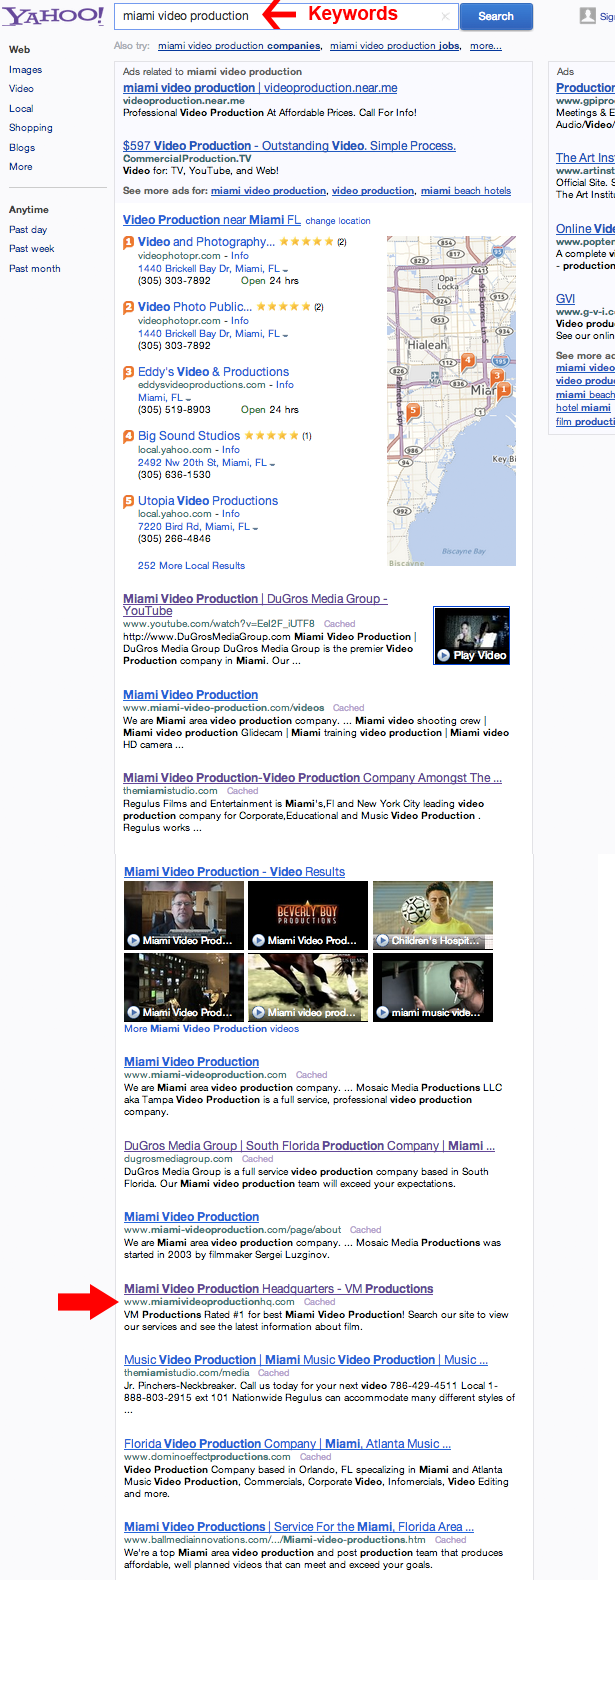Open miami beach hotels ad link
This screenshot has height=1700, width=615.
coord(466,191)
